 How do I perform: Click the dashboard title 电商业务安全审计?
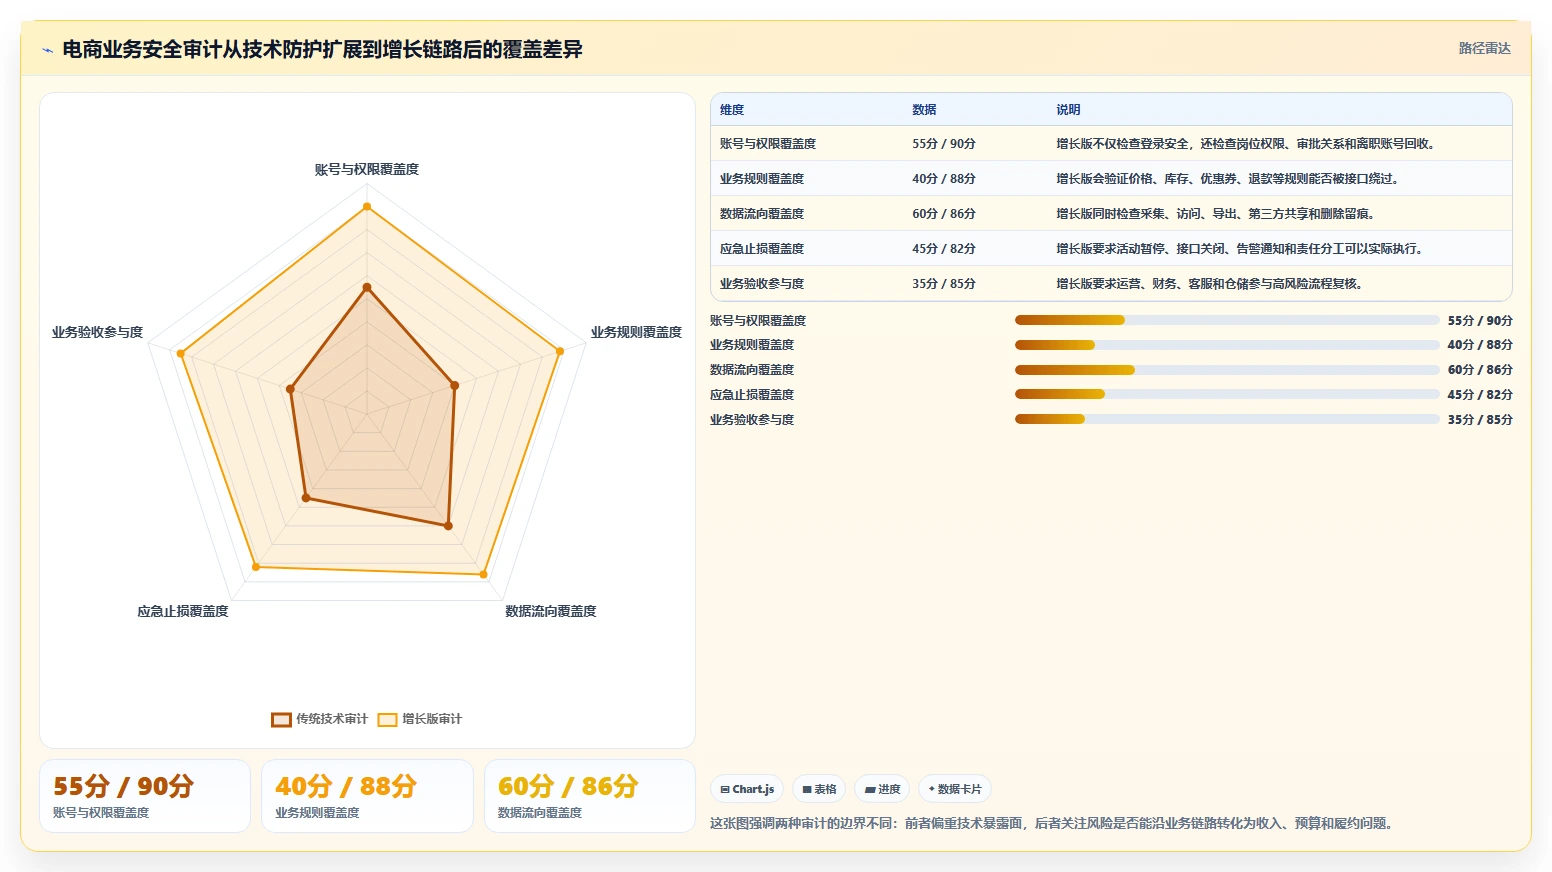pos(322,50)
